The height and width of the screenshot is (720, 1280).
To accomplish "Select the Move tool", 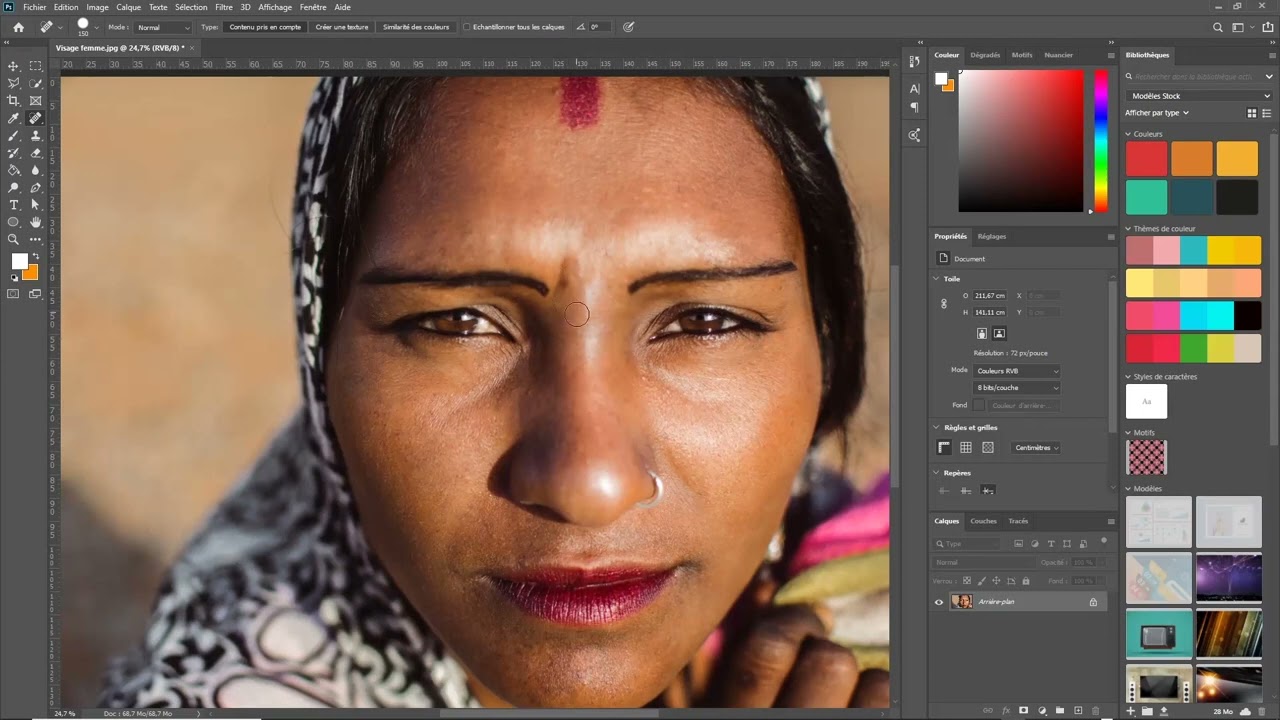I will (14, 66).
